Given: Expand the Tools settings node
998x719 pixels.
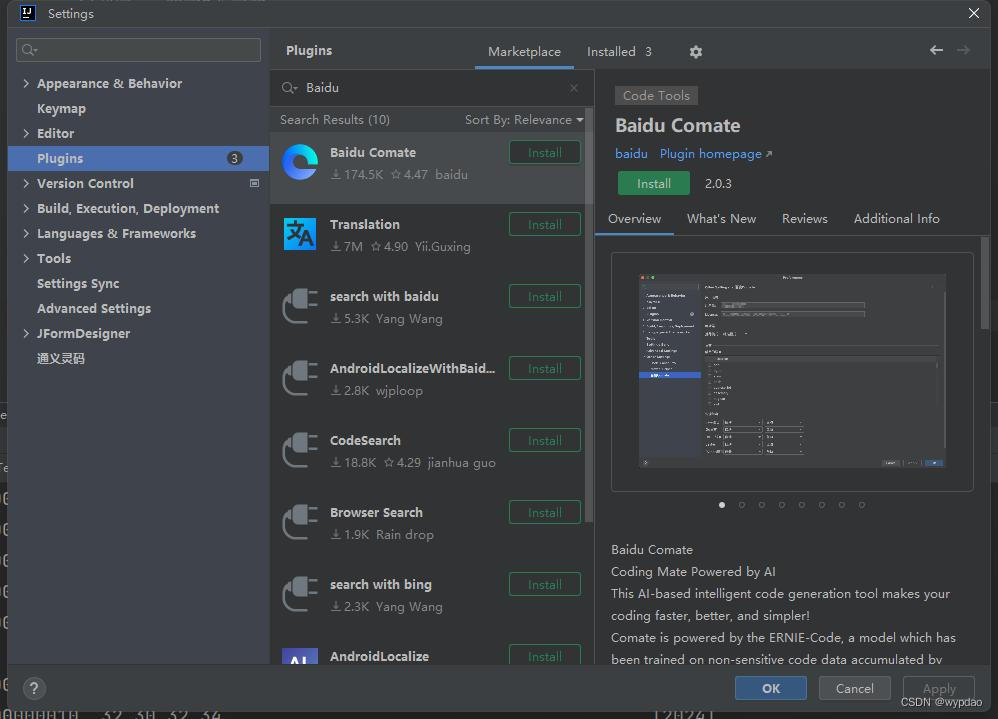Looking at the screenshot, I should pyautogui.click(x=26, y=258).
